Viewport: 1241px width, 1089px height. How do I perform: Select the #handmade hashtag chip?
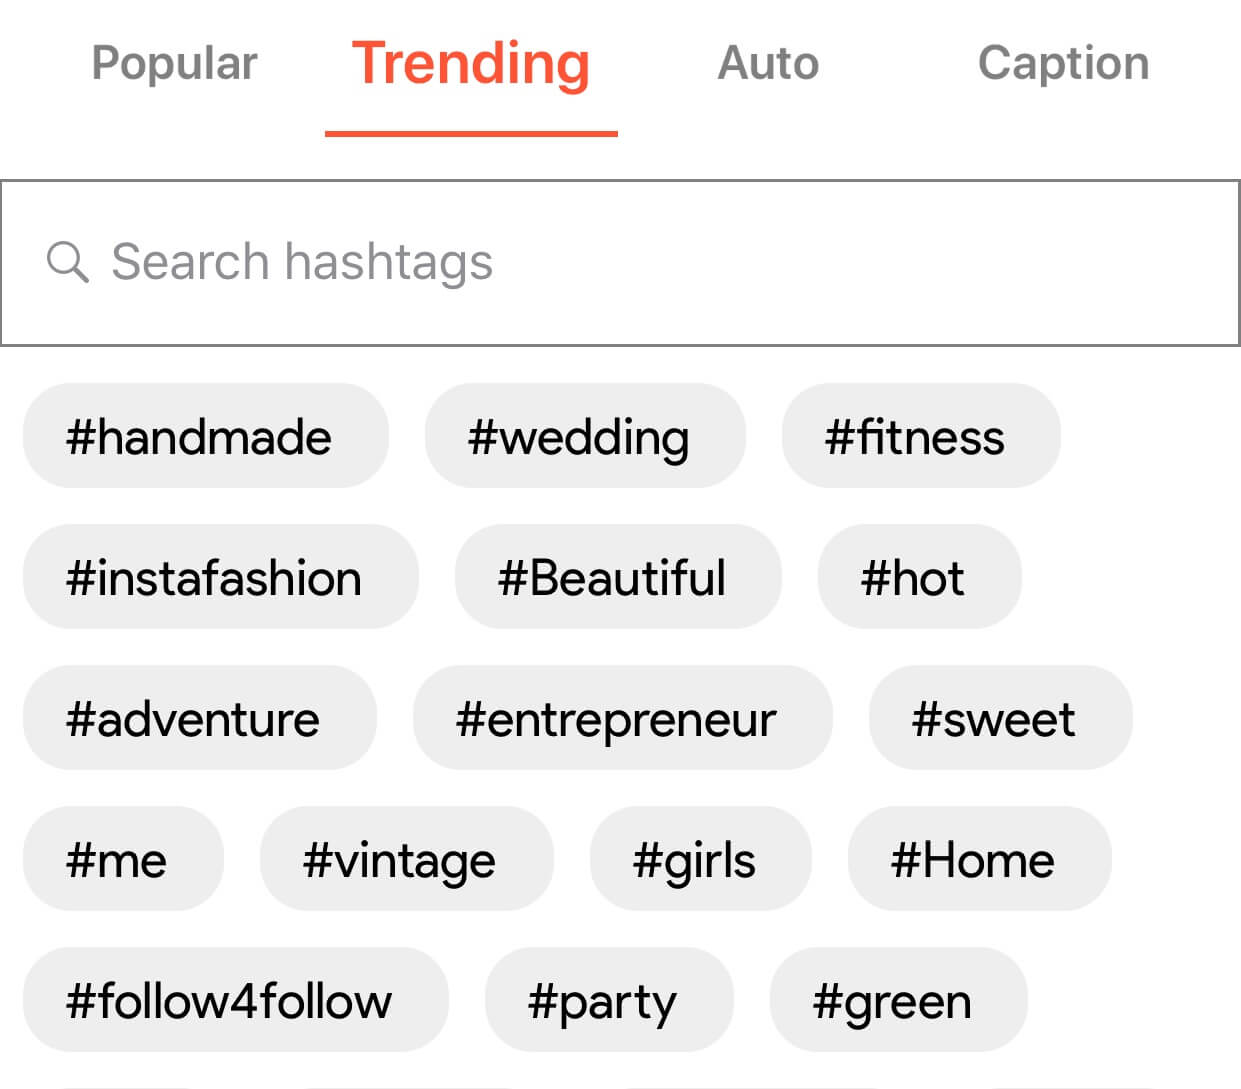tap(205, 436)
